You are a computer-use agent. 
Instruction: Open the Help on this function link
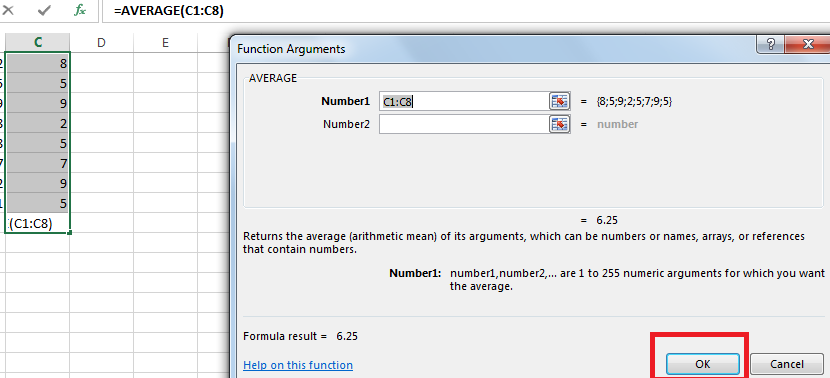297,365
